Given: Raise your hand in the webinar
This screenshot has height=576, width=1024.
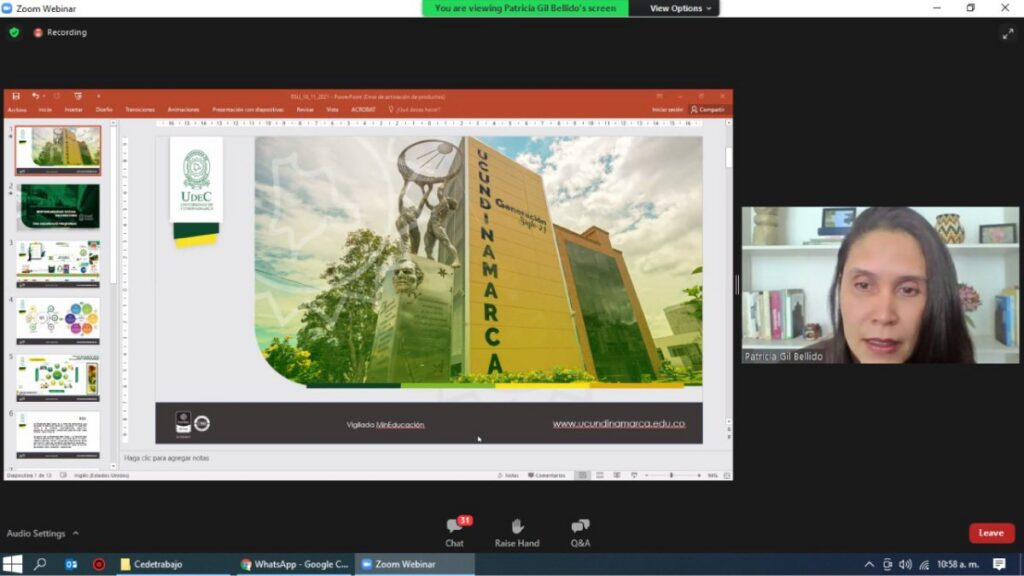Looking at the screenshot, I should pos(517,532).
